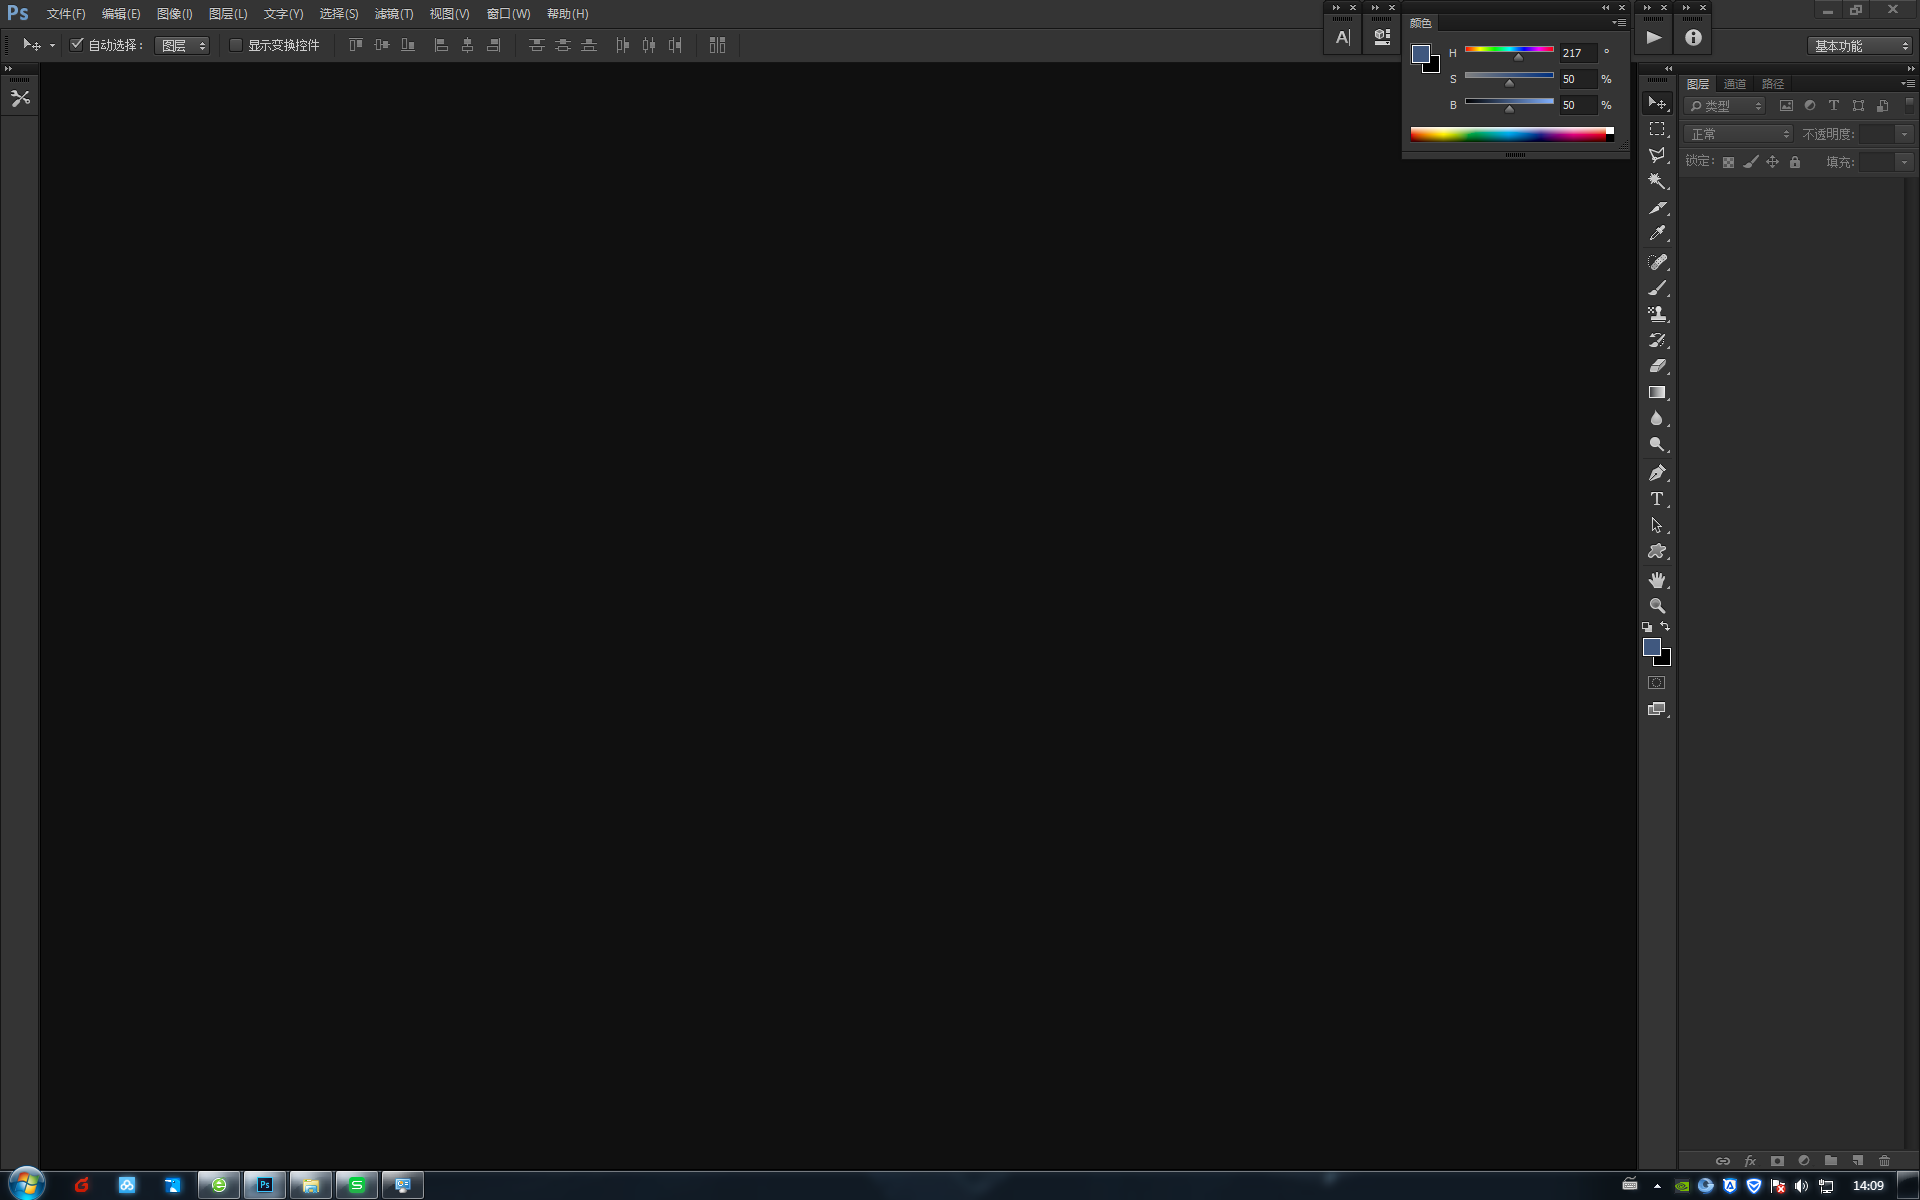Open the 图像(I) menu

[175, 14]
